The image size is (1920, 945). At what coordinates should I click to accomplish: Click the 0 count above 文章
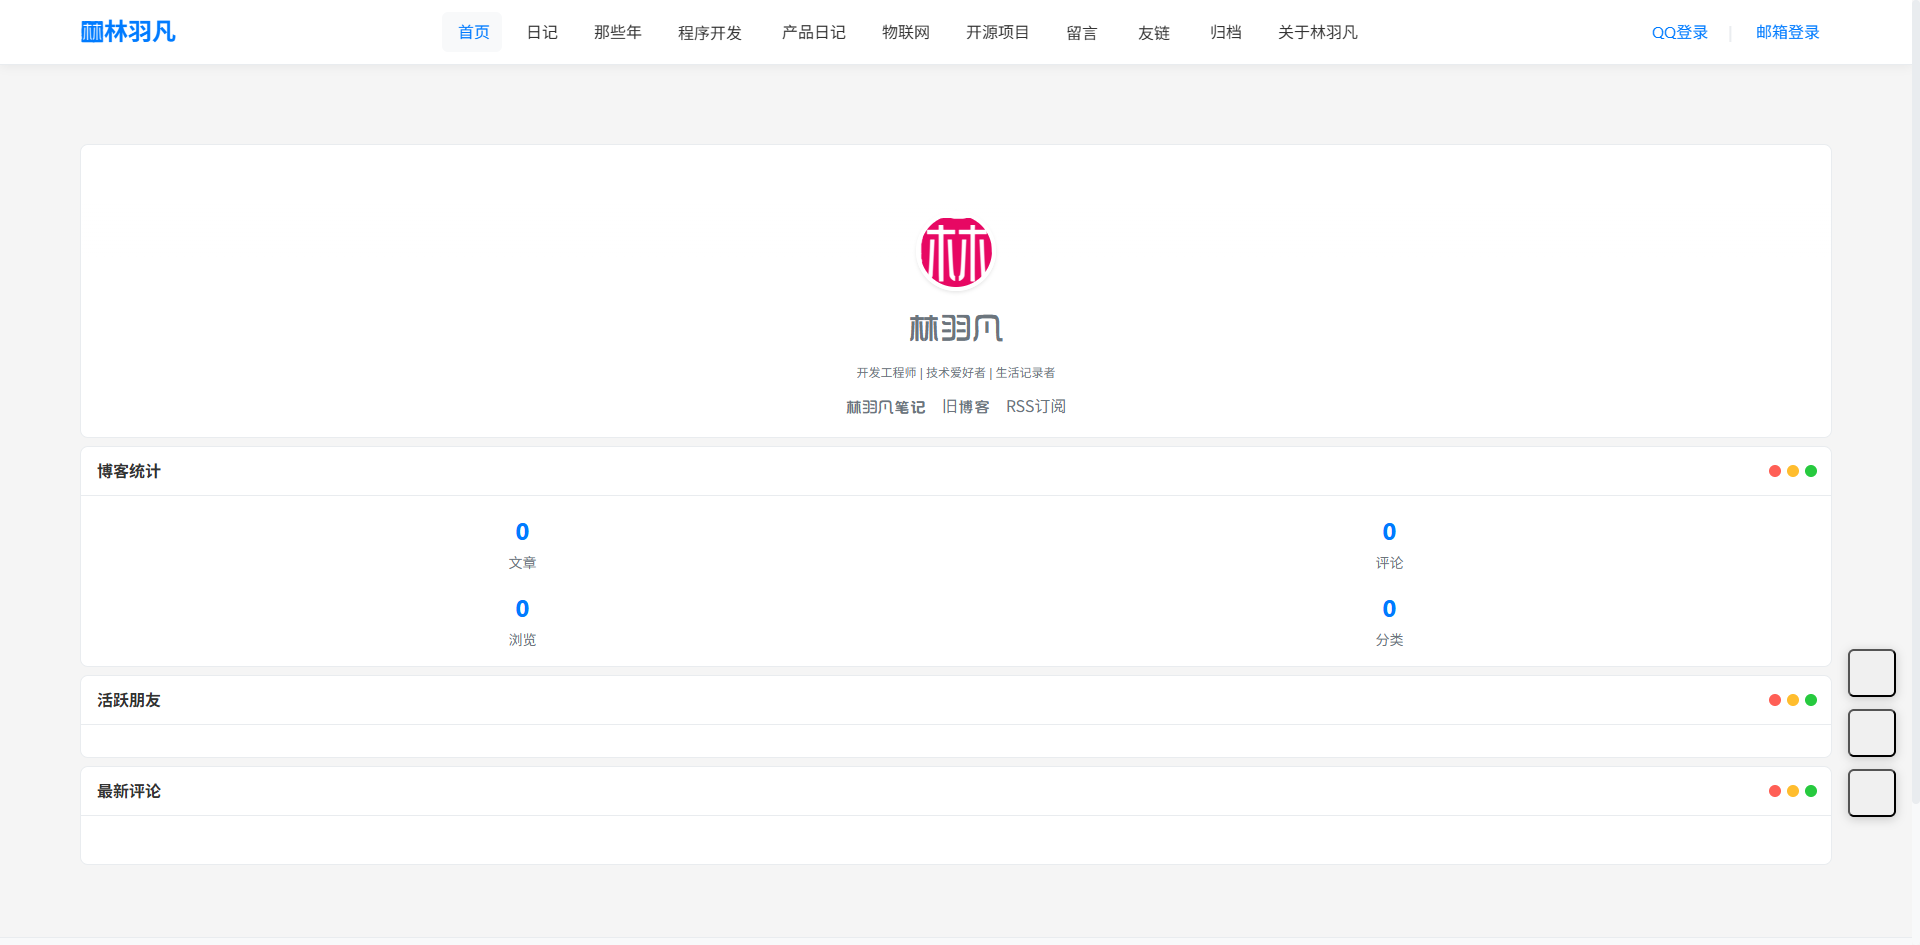coord(522,532)
